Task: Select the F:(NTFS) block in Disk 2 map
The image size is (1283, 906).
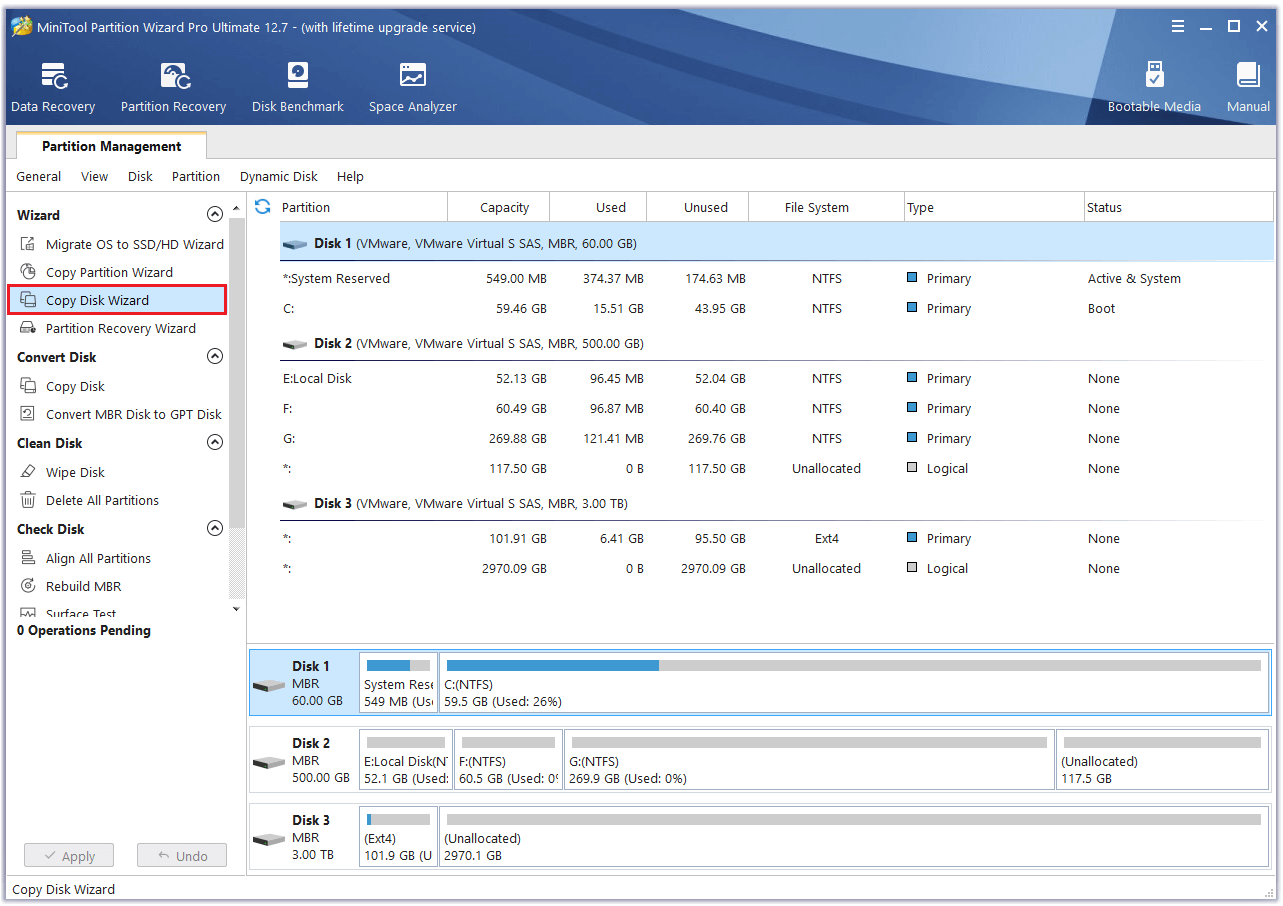Action: pos(508,760)
